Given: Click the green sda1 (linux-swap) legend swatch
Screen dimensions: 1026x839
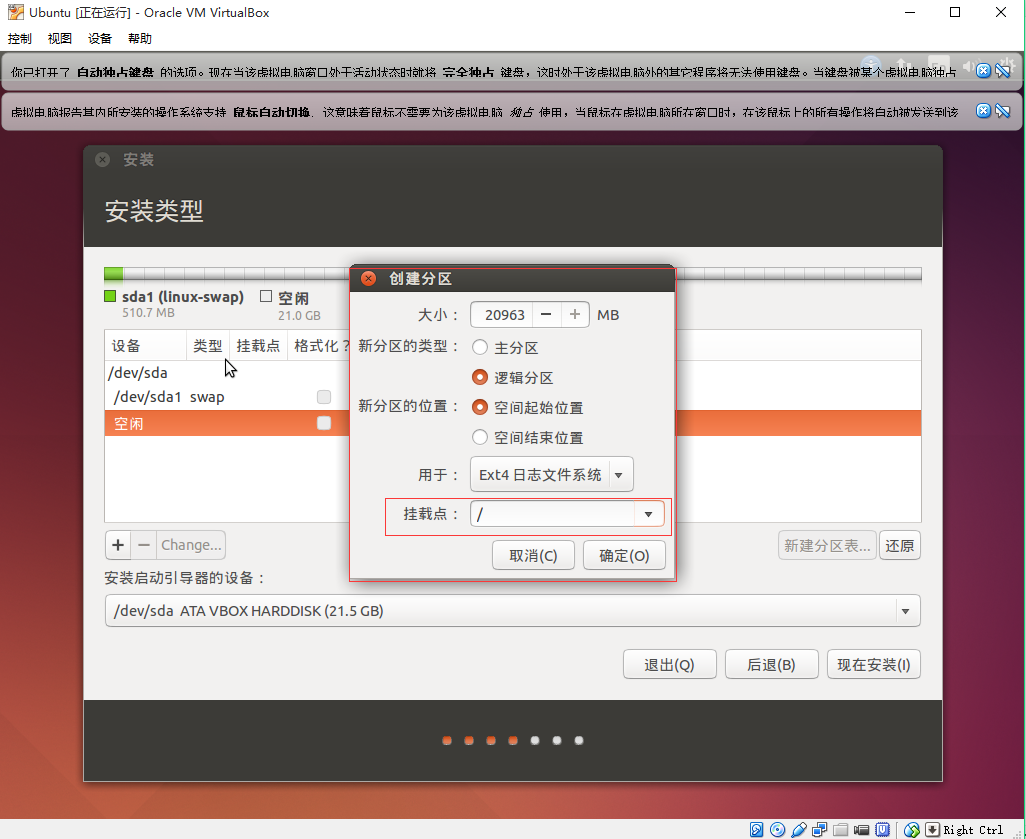Looking at the screenshot, I should tap(110, 296).
